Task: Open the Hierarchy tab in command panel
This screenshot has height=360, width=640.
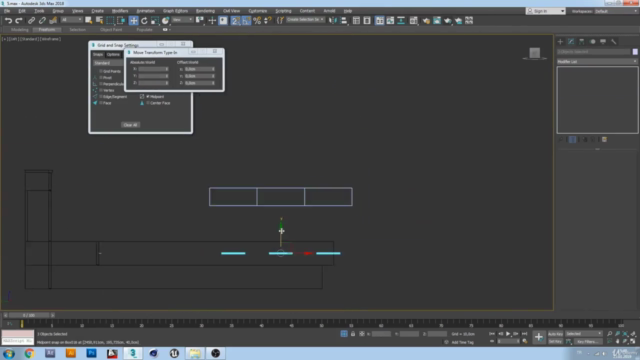Action: coord(582,42)
